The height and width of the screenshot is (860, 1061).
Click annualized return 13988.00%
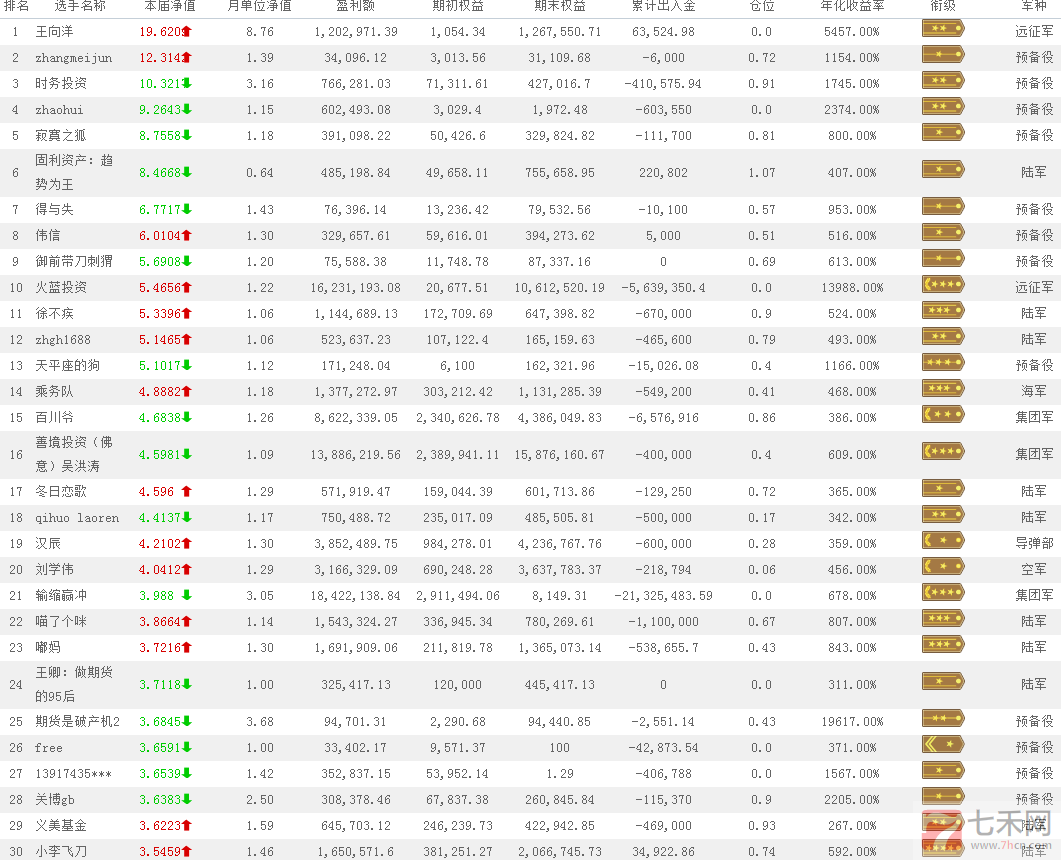tap(853, 288)
